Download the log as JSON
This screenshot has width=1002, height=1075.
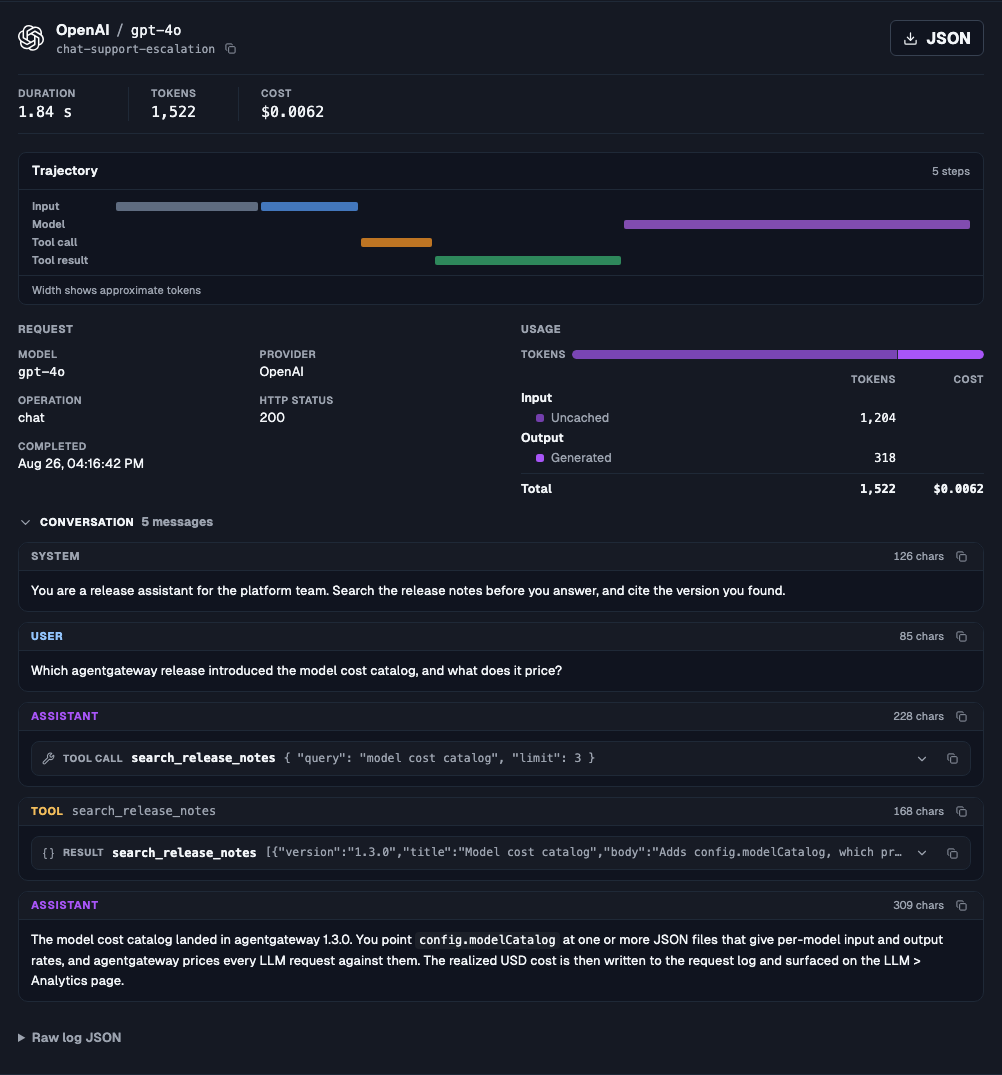click(x=936, y=38)
